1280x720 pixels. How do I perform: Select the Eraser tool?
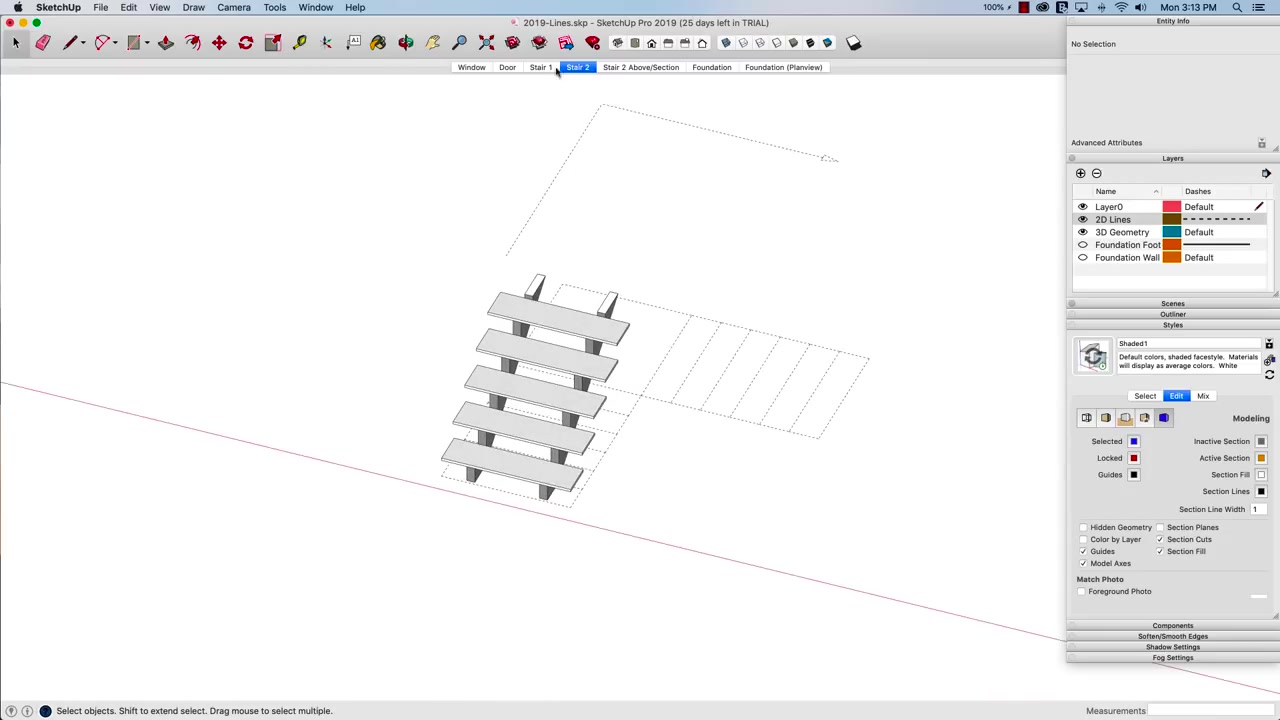point(42,42)
